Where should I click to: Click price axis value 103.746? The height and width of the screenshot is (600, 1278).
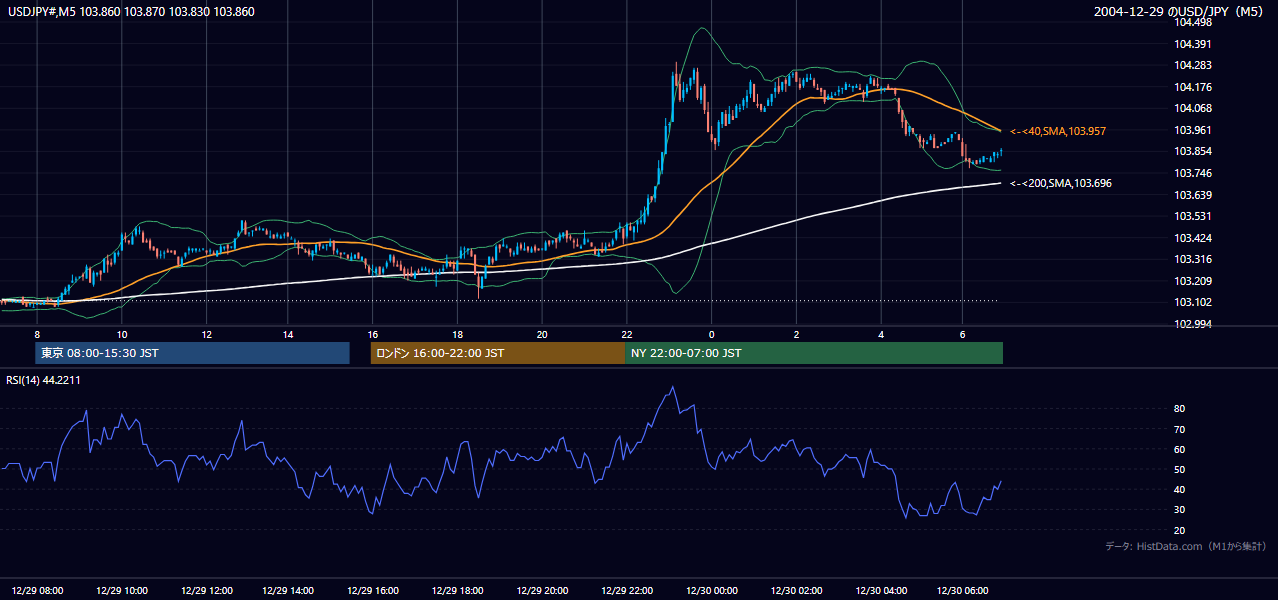(1194, 173)
